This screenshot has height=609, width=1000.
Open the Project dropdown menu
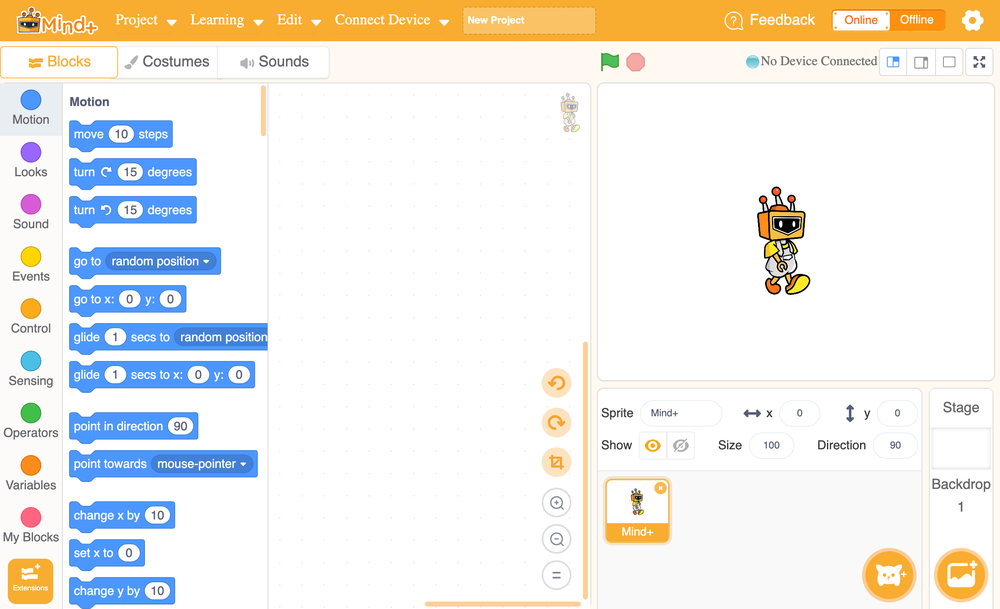pos(145,20)
